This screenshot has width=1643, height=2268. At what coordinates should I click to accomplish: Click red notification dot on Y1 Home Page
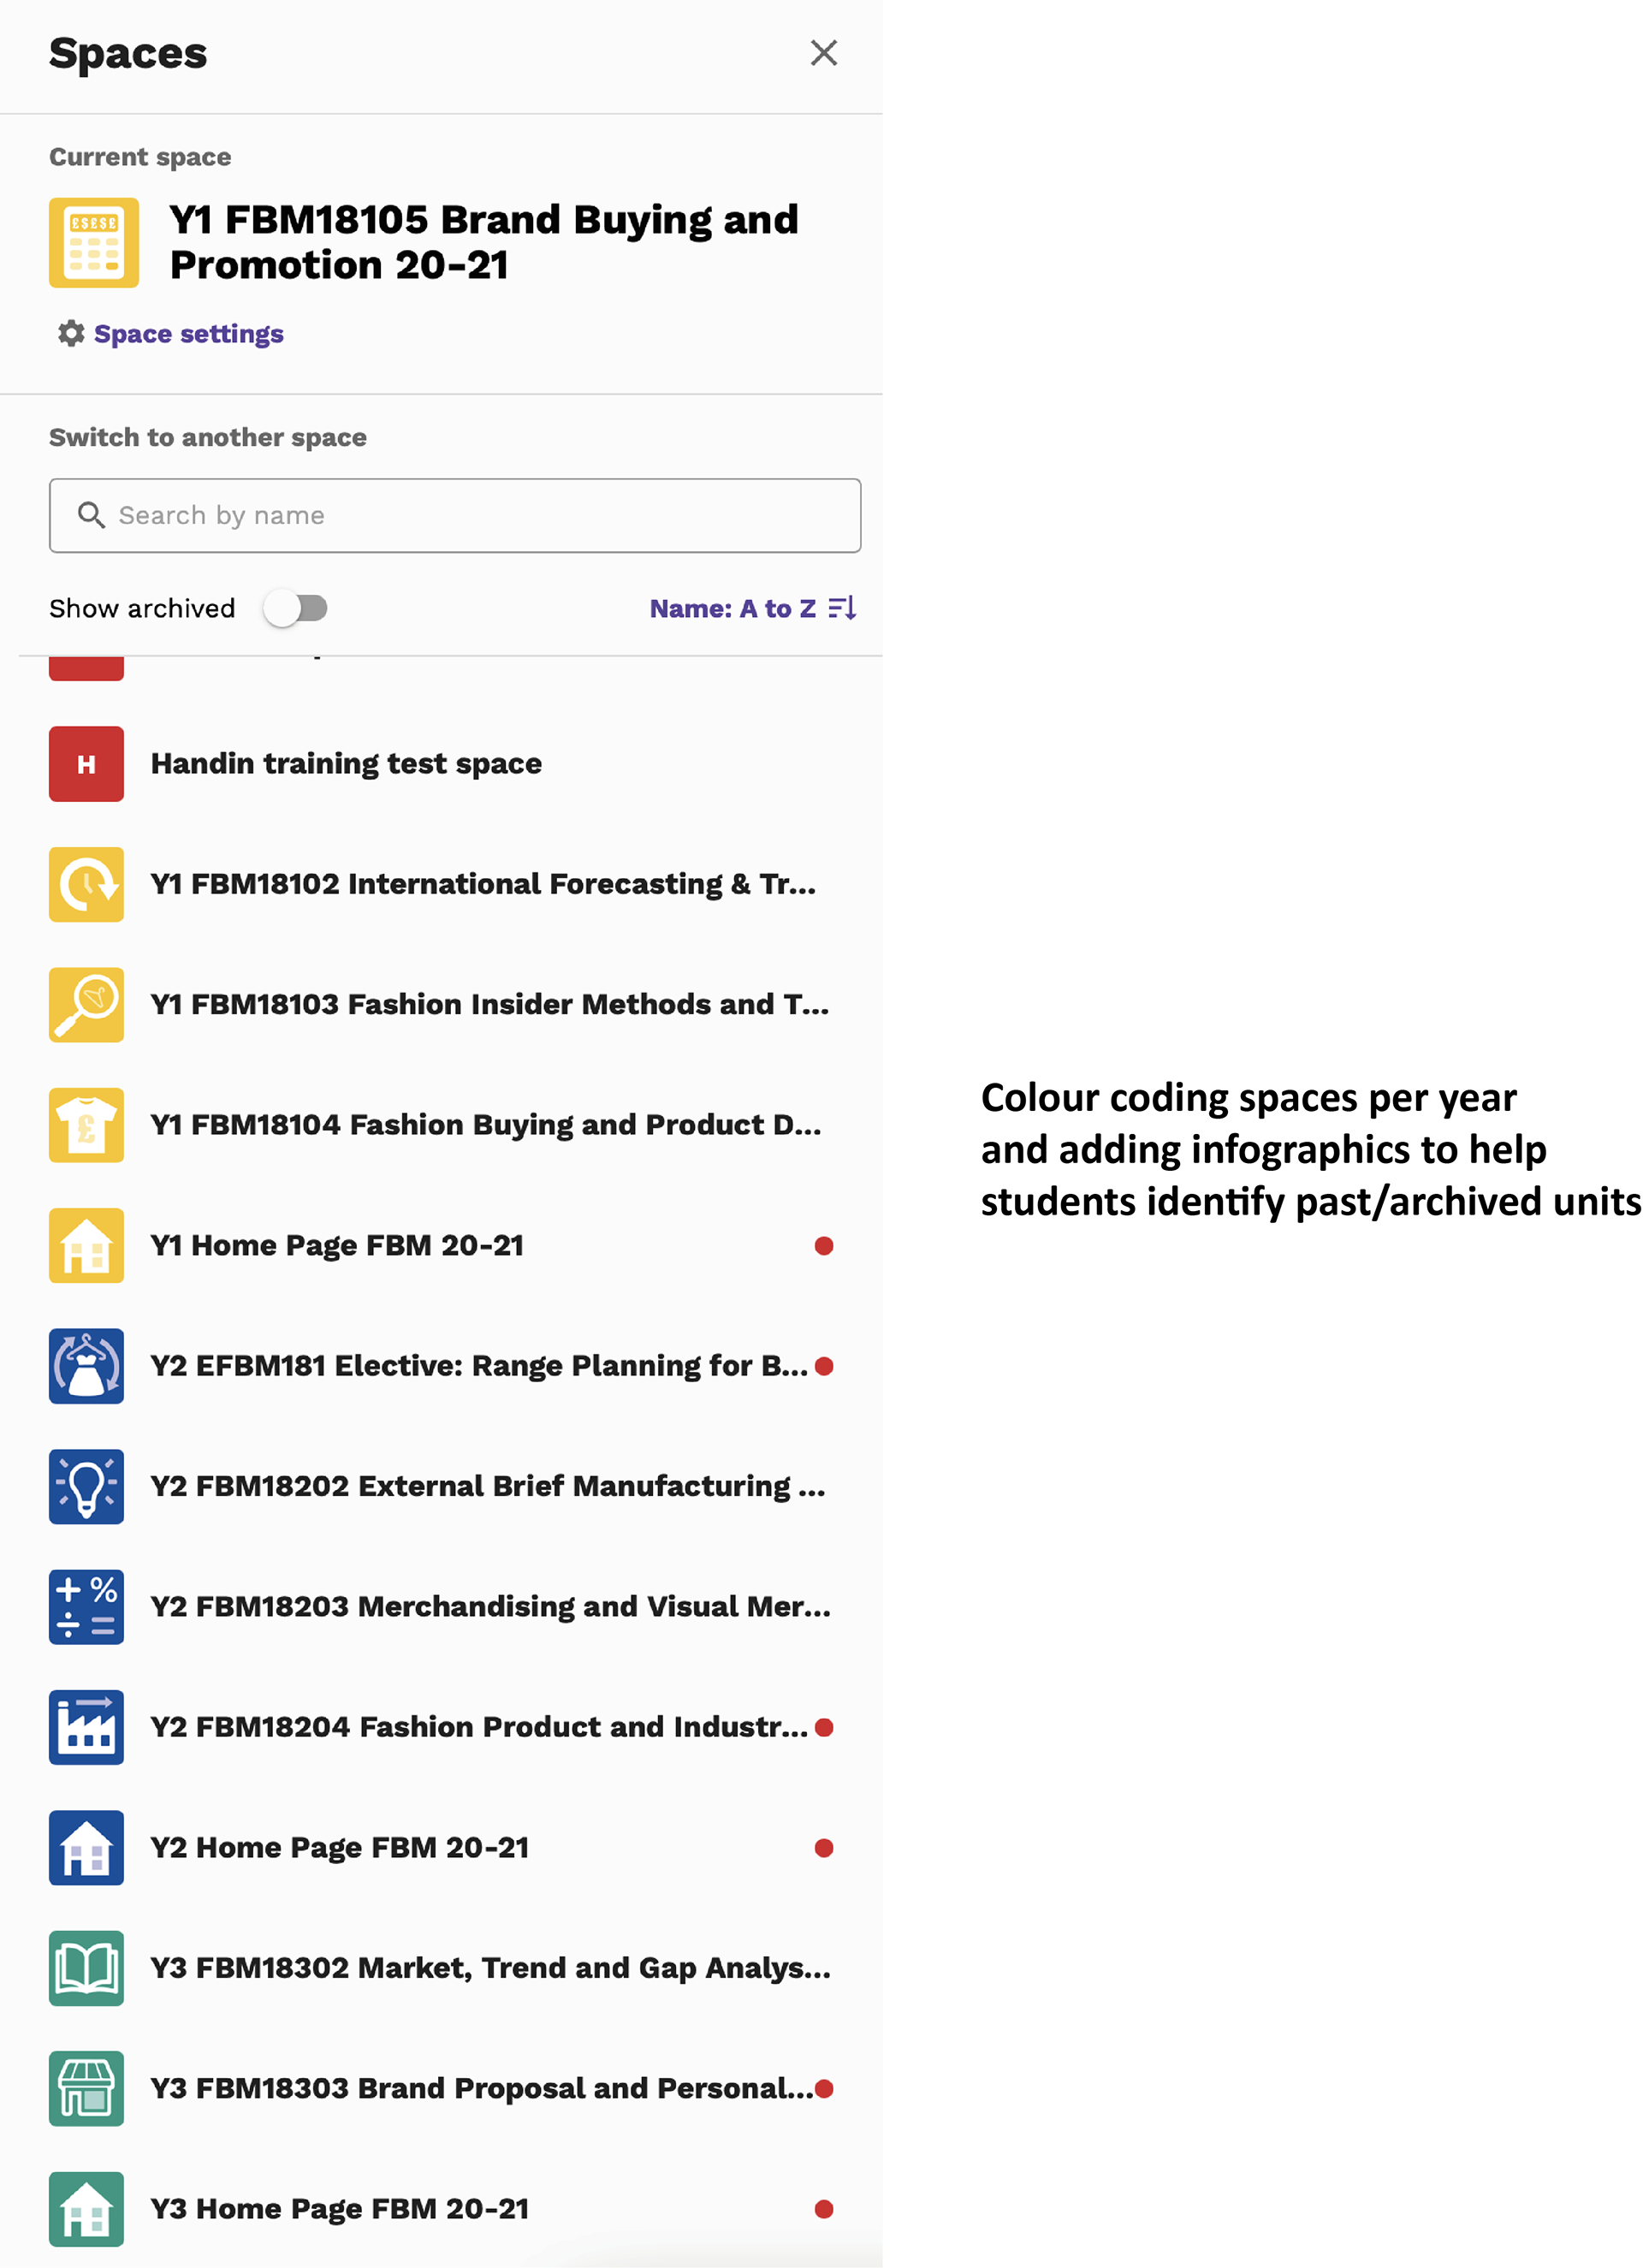pos(824,1246)
